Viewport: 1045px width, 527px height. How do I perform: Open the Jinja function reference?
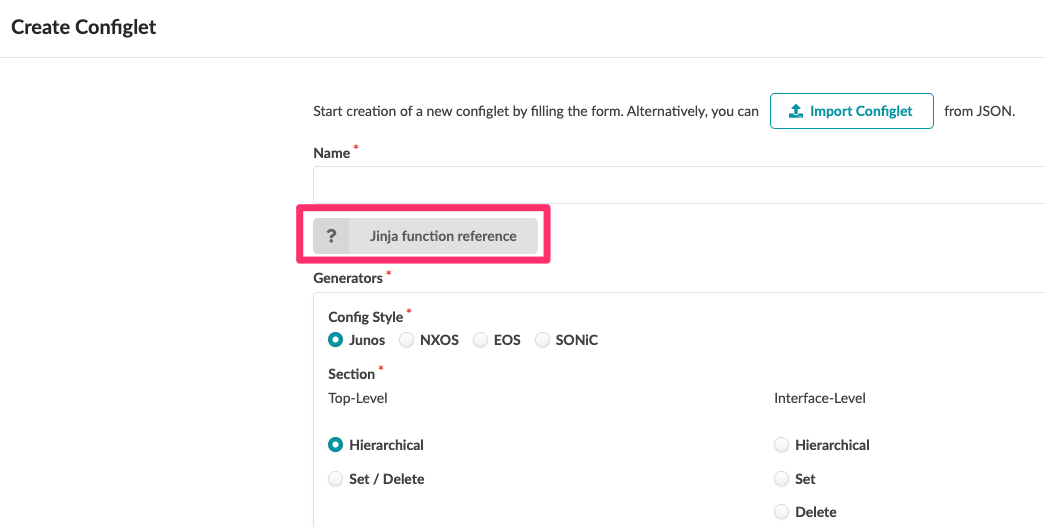[443, 236]
